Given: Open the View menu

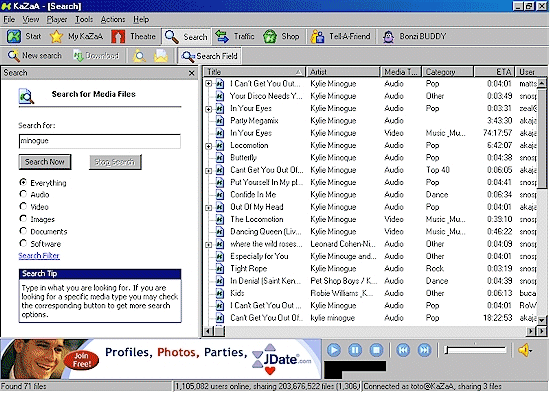Looking at the screenshot, I should [x=31, y=19].
